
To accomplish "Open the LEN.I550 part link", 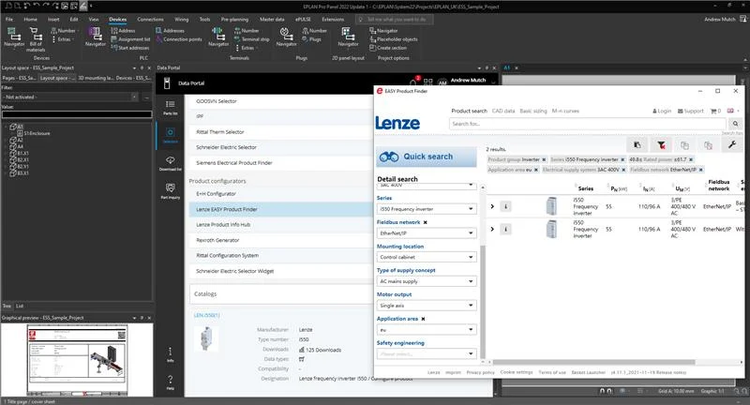I will (206, 316).
